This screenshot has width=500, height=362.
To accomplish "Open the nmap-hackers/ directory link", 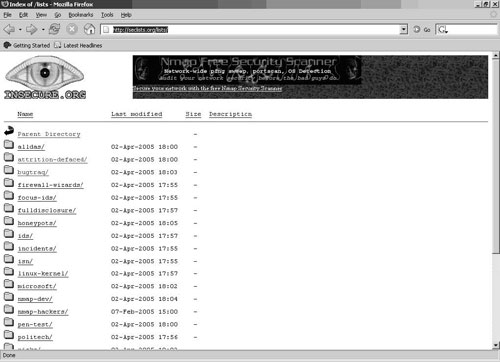I will (x=43, y=312).
